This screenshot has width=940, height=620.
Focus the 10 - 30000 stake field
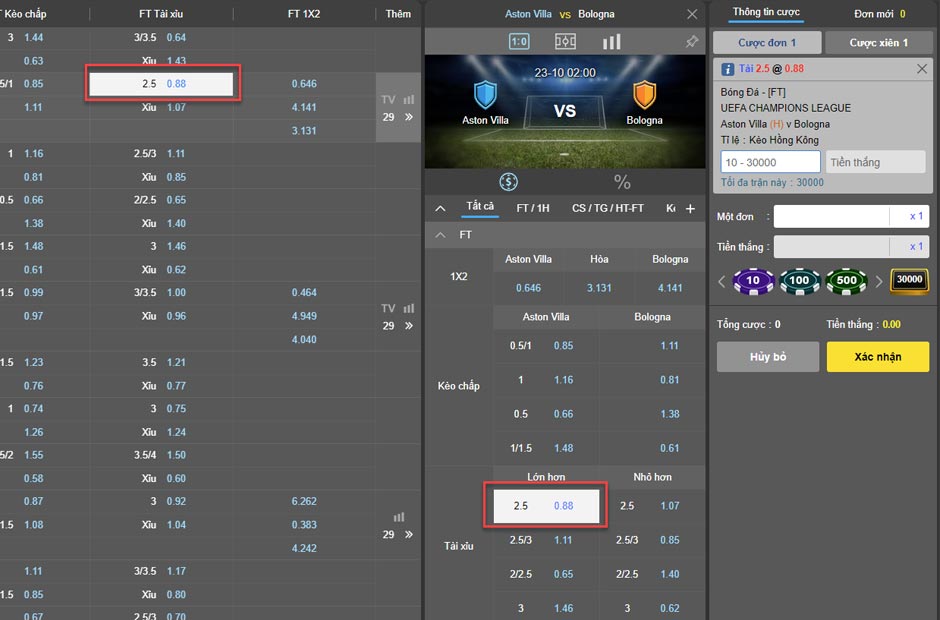(x=770, y=162)
